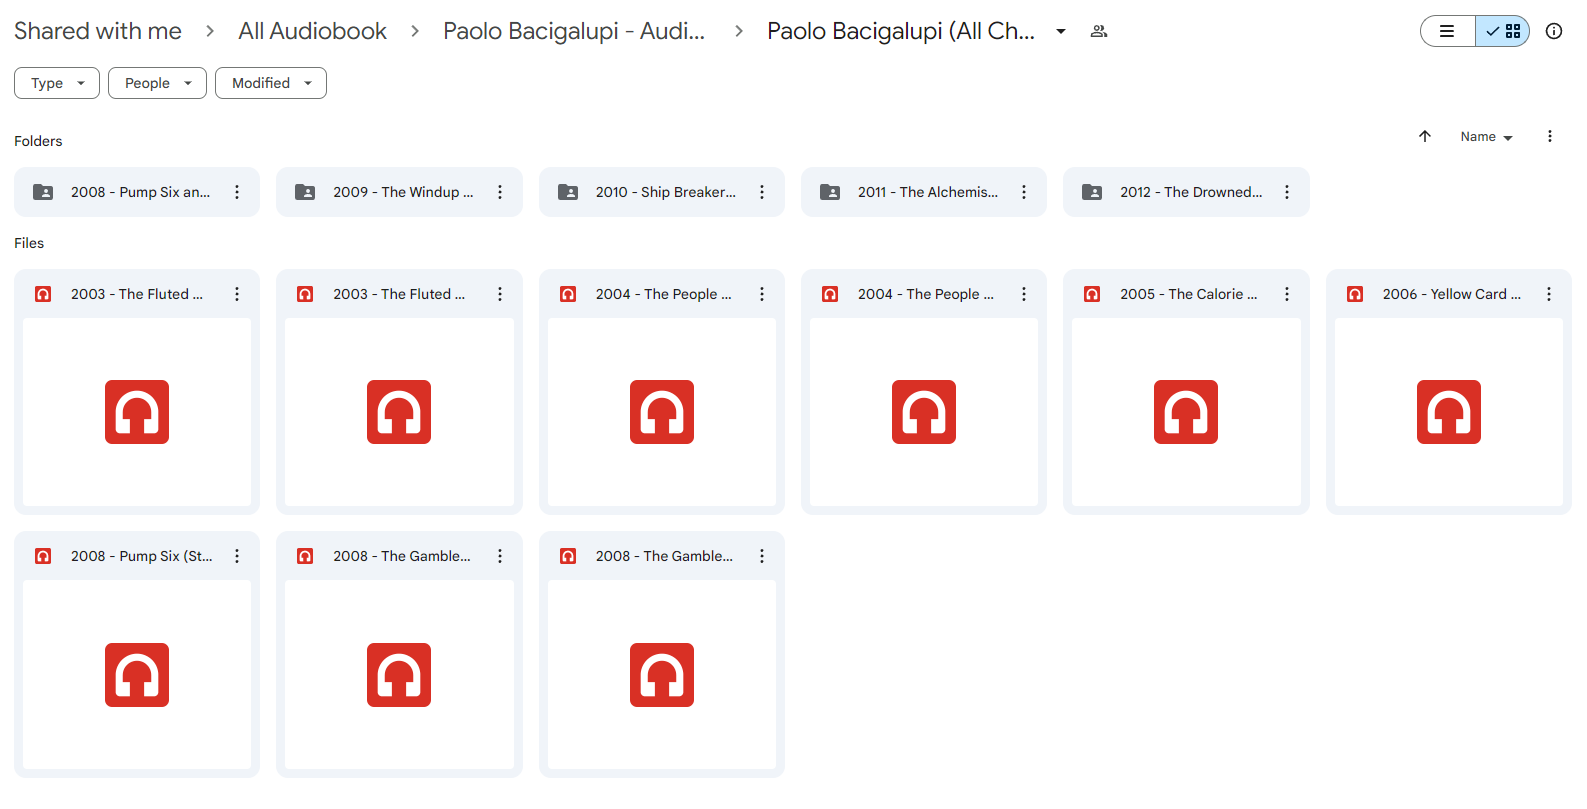The image size is (1587, 809).
Task: Select the 2006 - Yellow Card ... file name
Action: coord(1452,294)
